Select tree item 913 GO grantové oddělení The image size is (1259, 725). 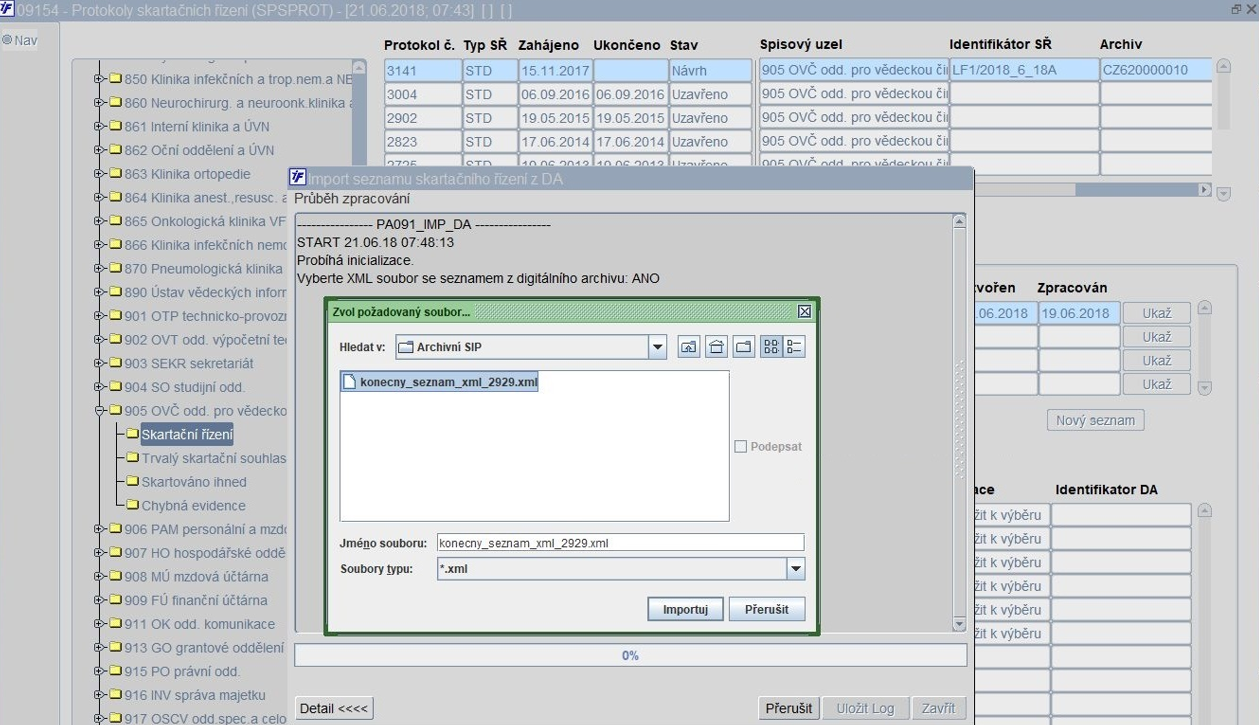click(x=204, y=648)
